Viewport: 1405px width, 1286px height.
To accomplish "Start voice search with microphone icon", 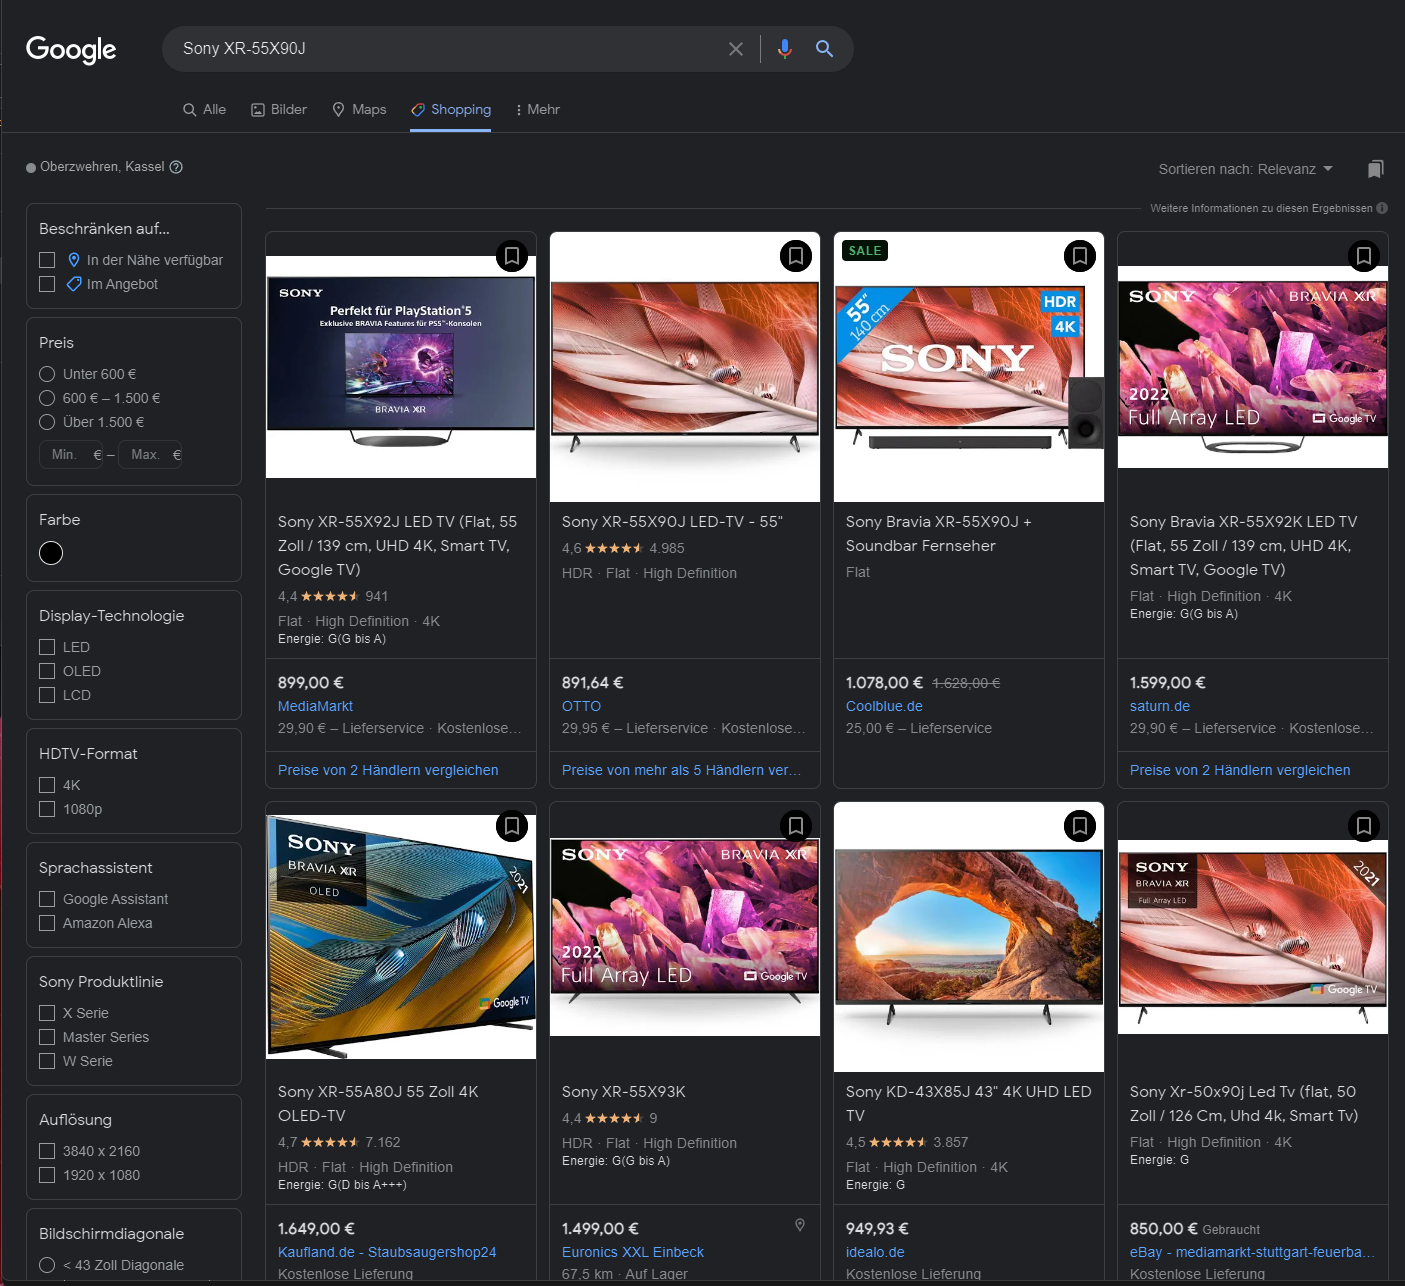I will point(785,49).
